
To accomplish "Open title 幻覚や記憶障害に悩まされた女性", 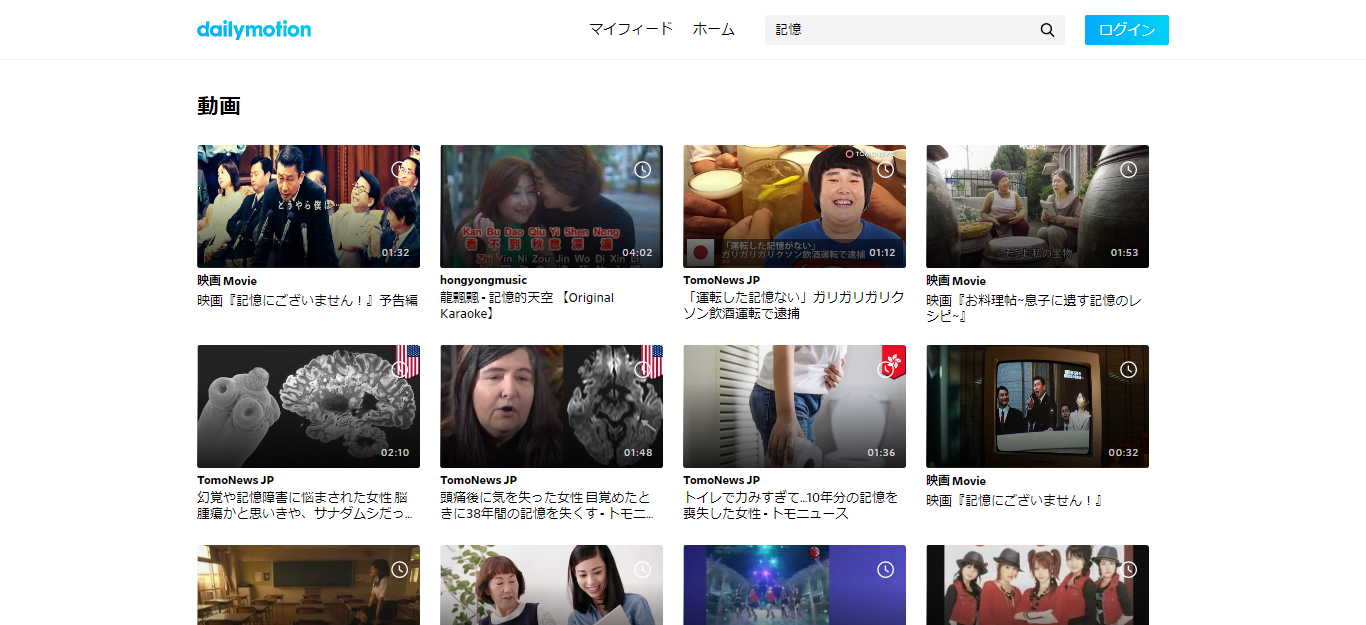I will click(305, 506).
